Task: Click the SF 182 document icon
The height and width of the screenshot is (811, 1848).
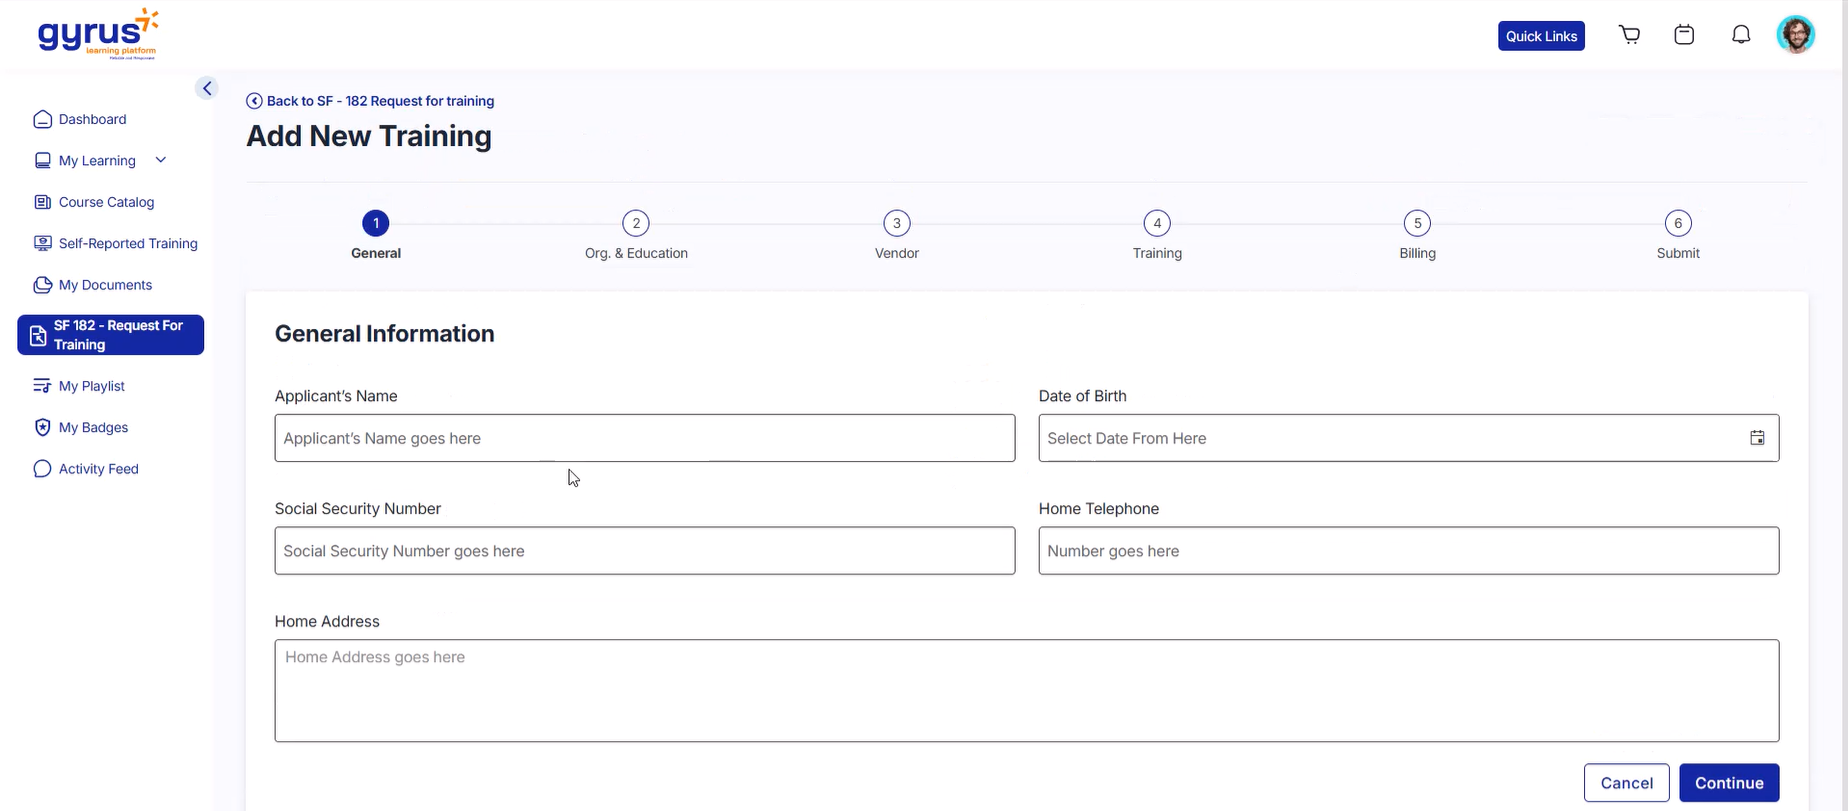Action: click(x=37, y=335)
